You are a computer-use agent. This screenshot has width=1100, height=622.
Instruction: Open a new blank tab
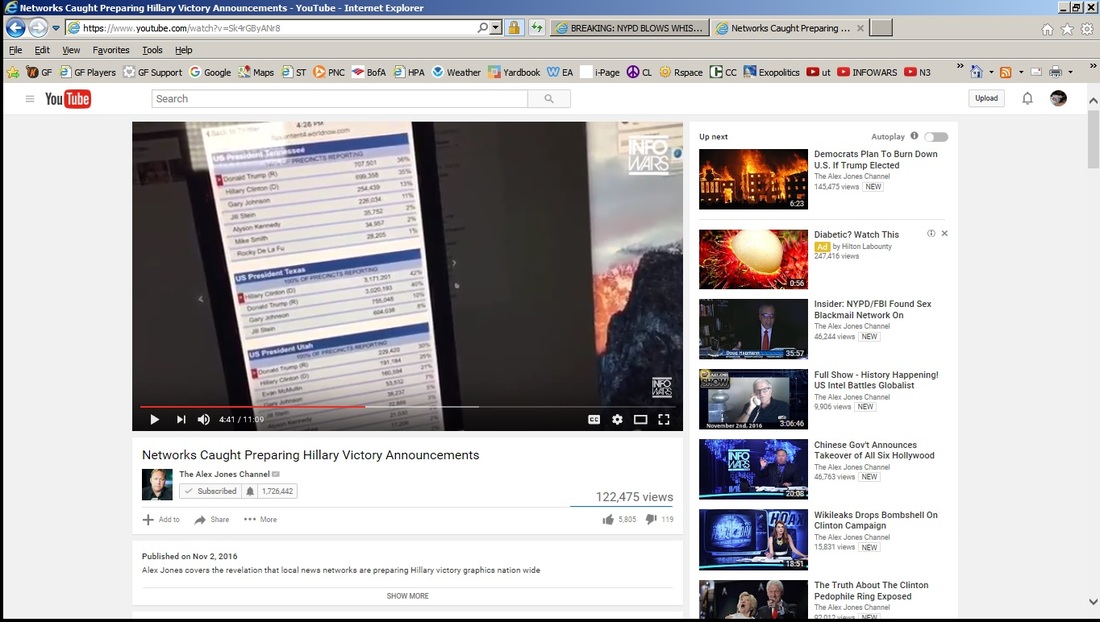click(881, 28)
